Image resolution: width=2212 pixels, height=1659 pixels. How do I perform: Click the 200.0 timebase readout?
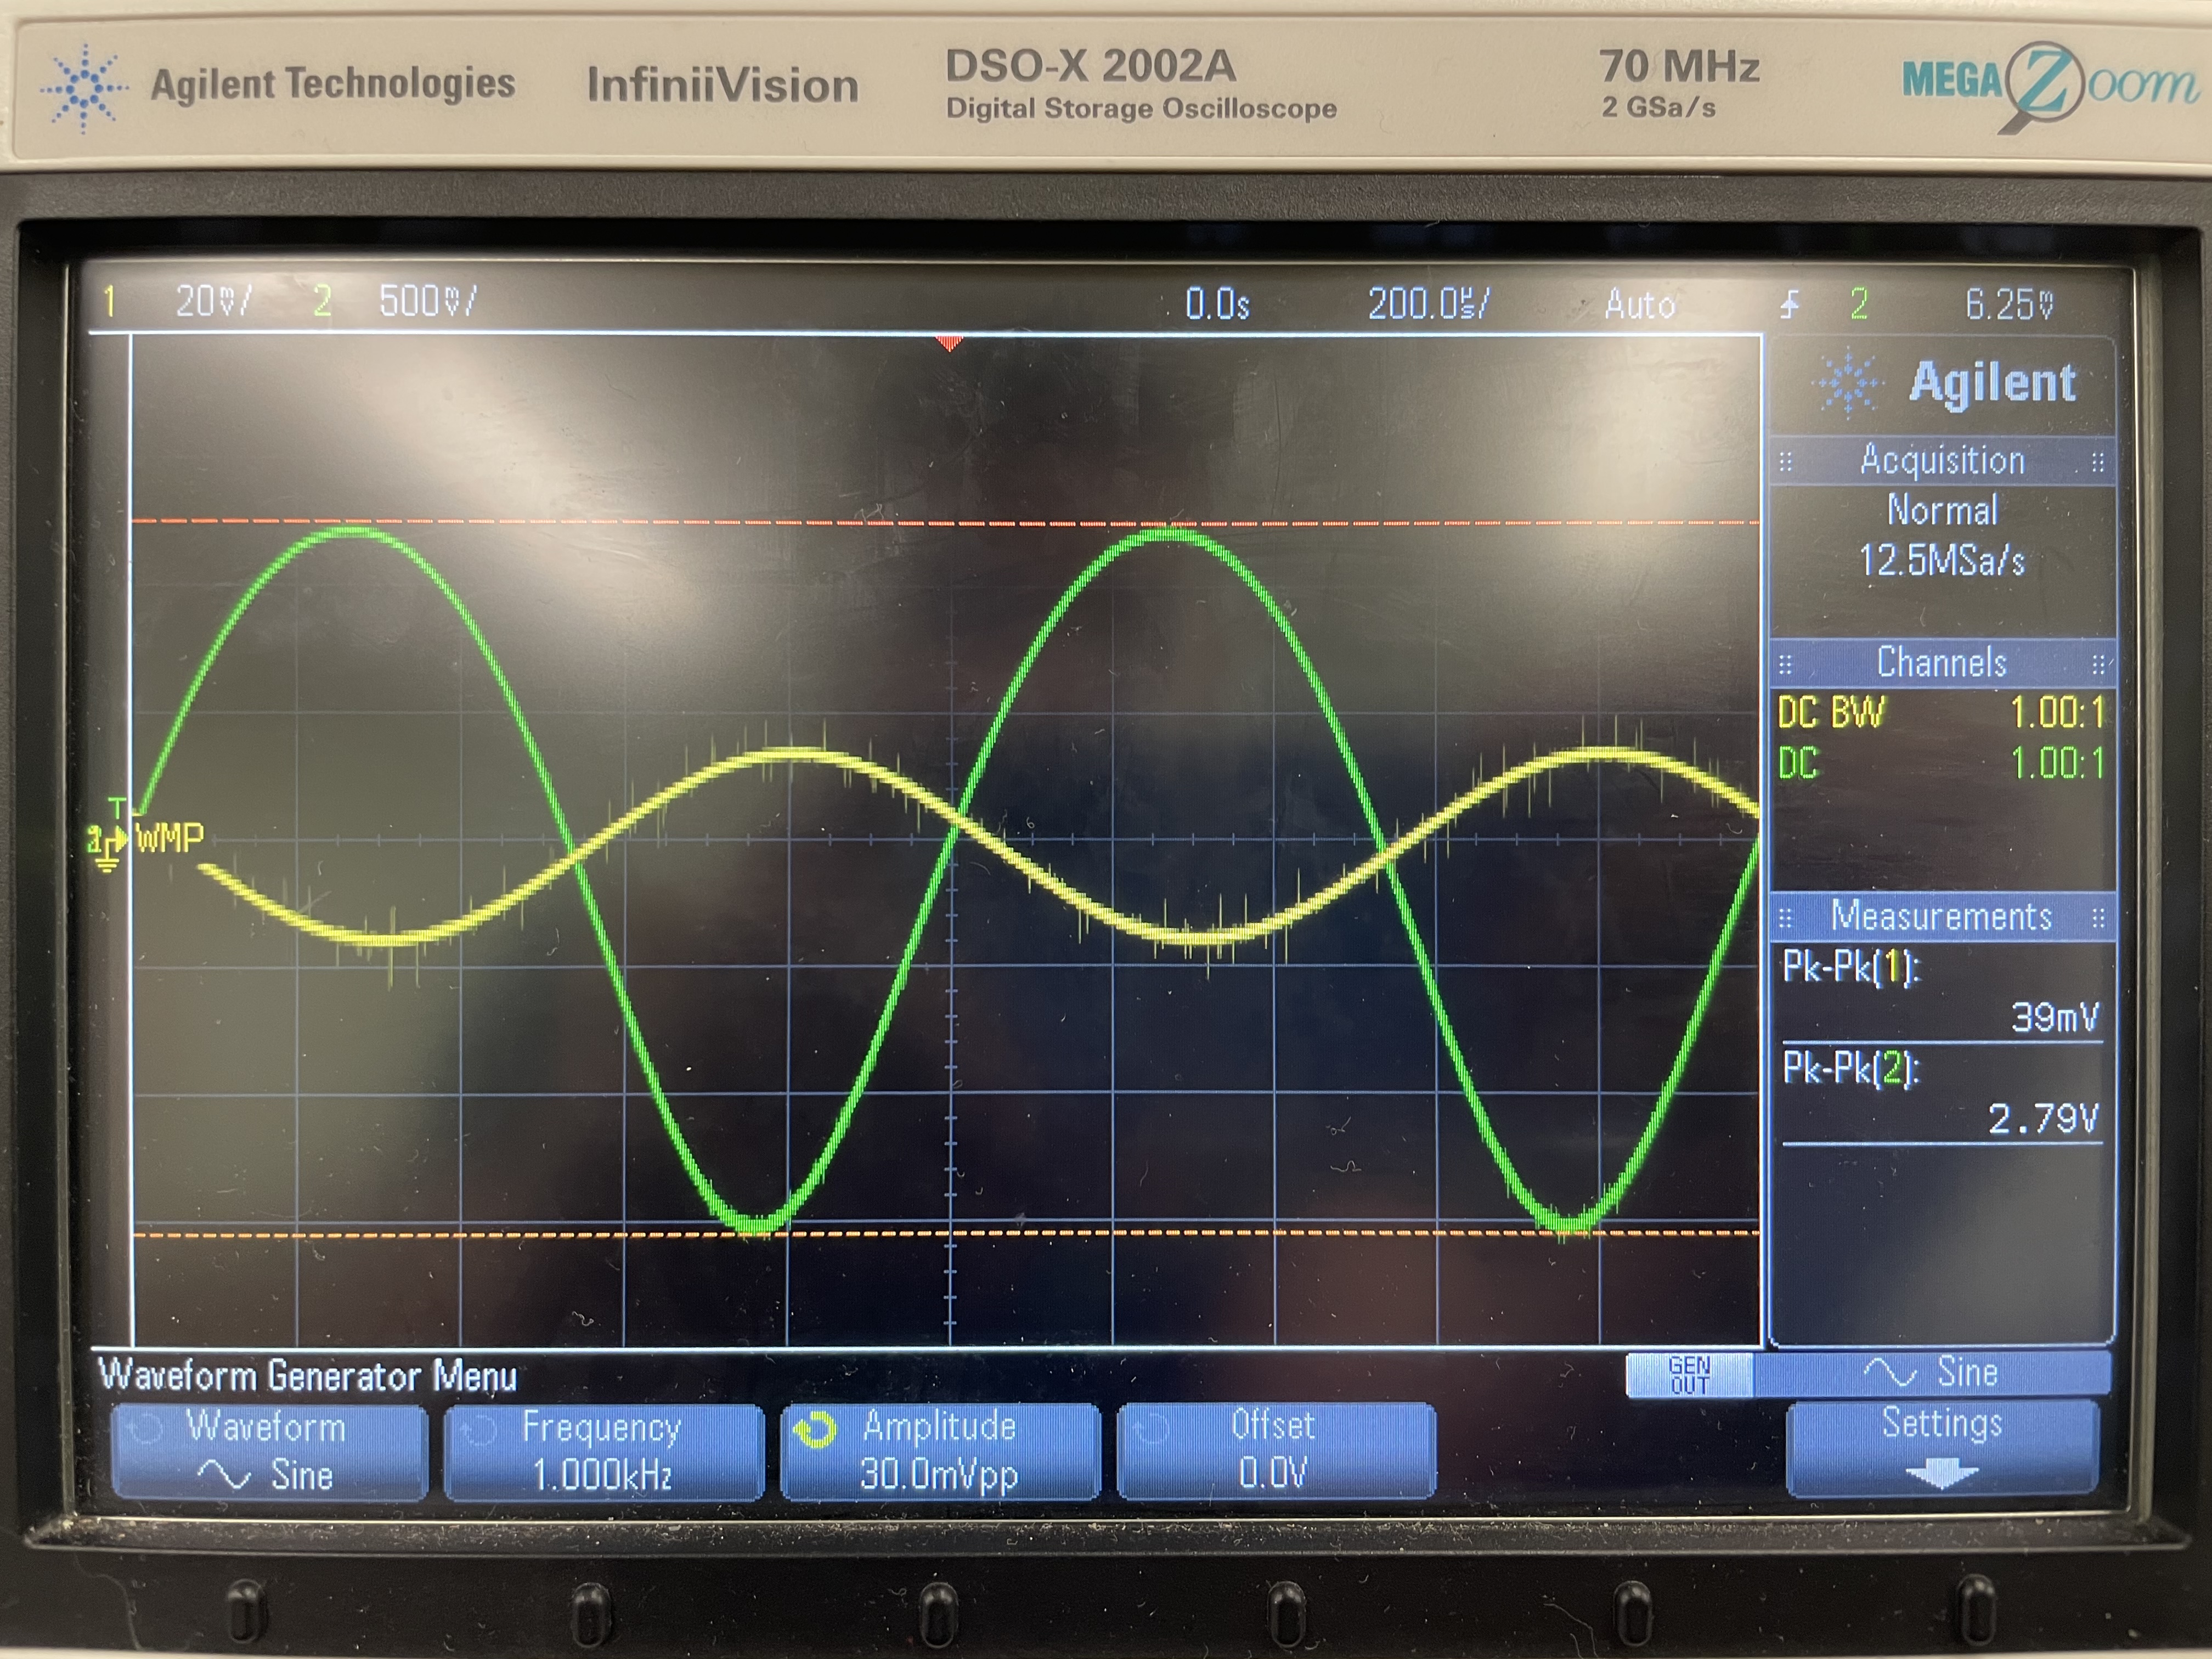[1428, 303]
